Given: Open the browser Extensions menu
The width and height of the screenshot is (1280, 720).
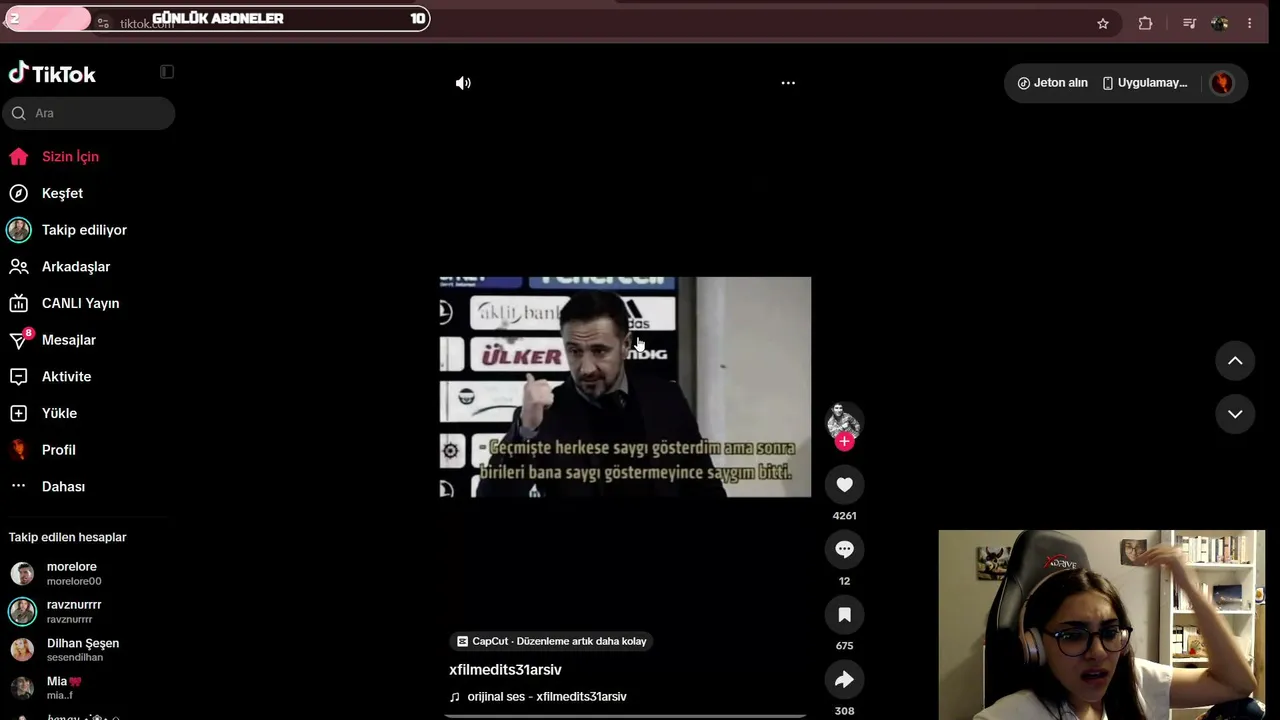Looking at the screenshot, I should [1146, 23].
